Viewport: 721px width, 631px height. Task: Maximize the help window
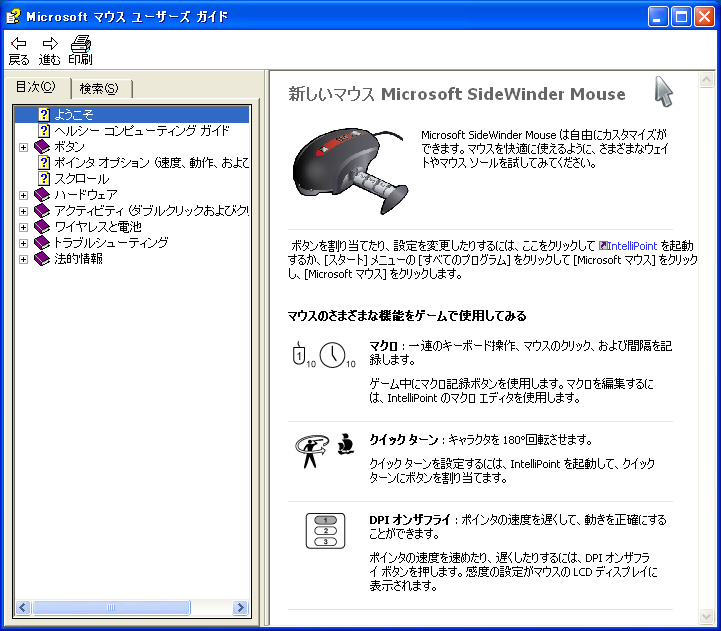[x=681, y=17]
